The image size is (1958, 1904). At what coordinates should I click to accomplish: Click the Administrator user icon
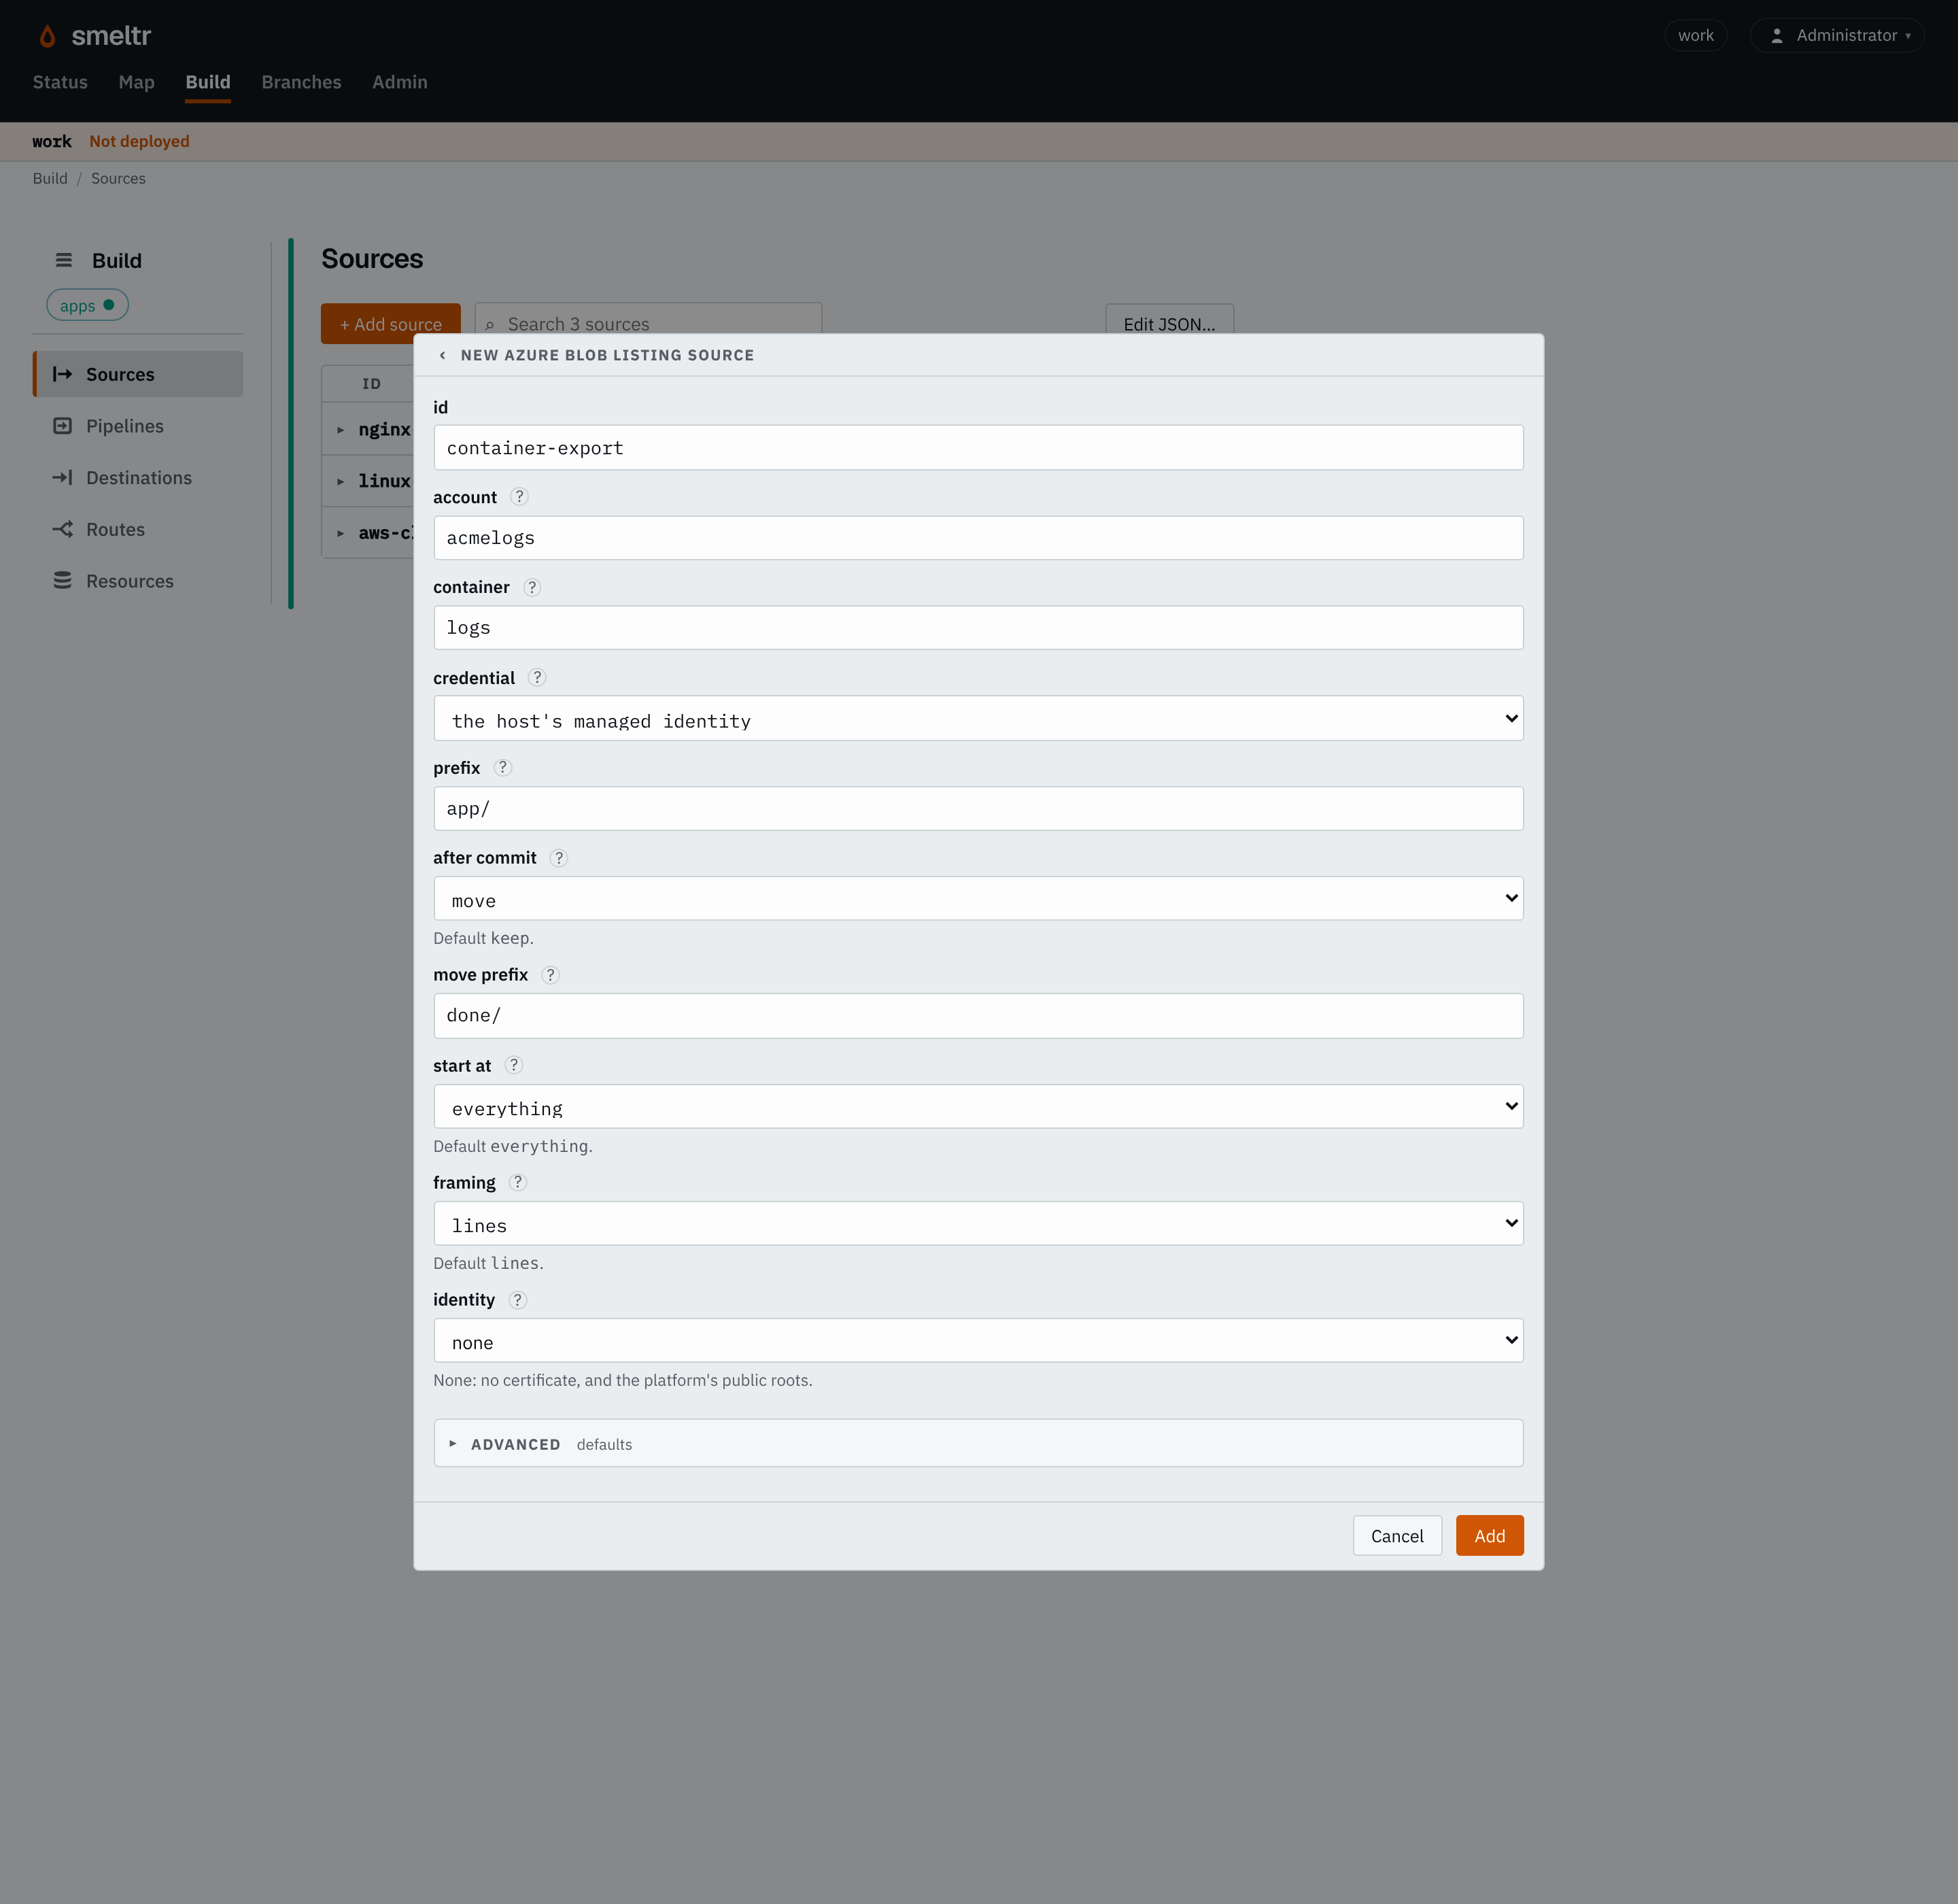tap(1776, 35)
